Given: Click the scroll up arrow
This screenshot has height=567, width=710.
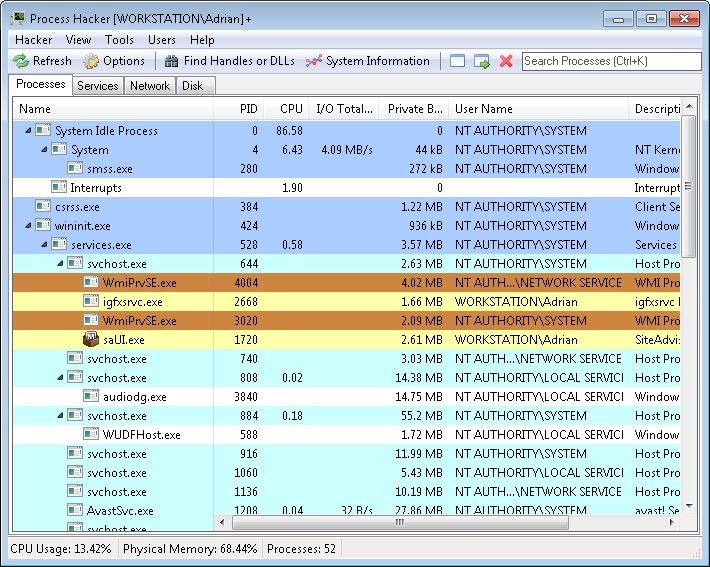Looking at the screenshot, I should coord(689,106).
